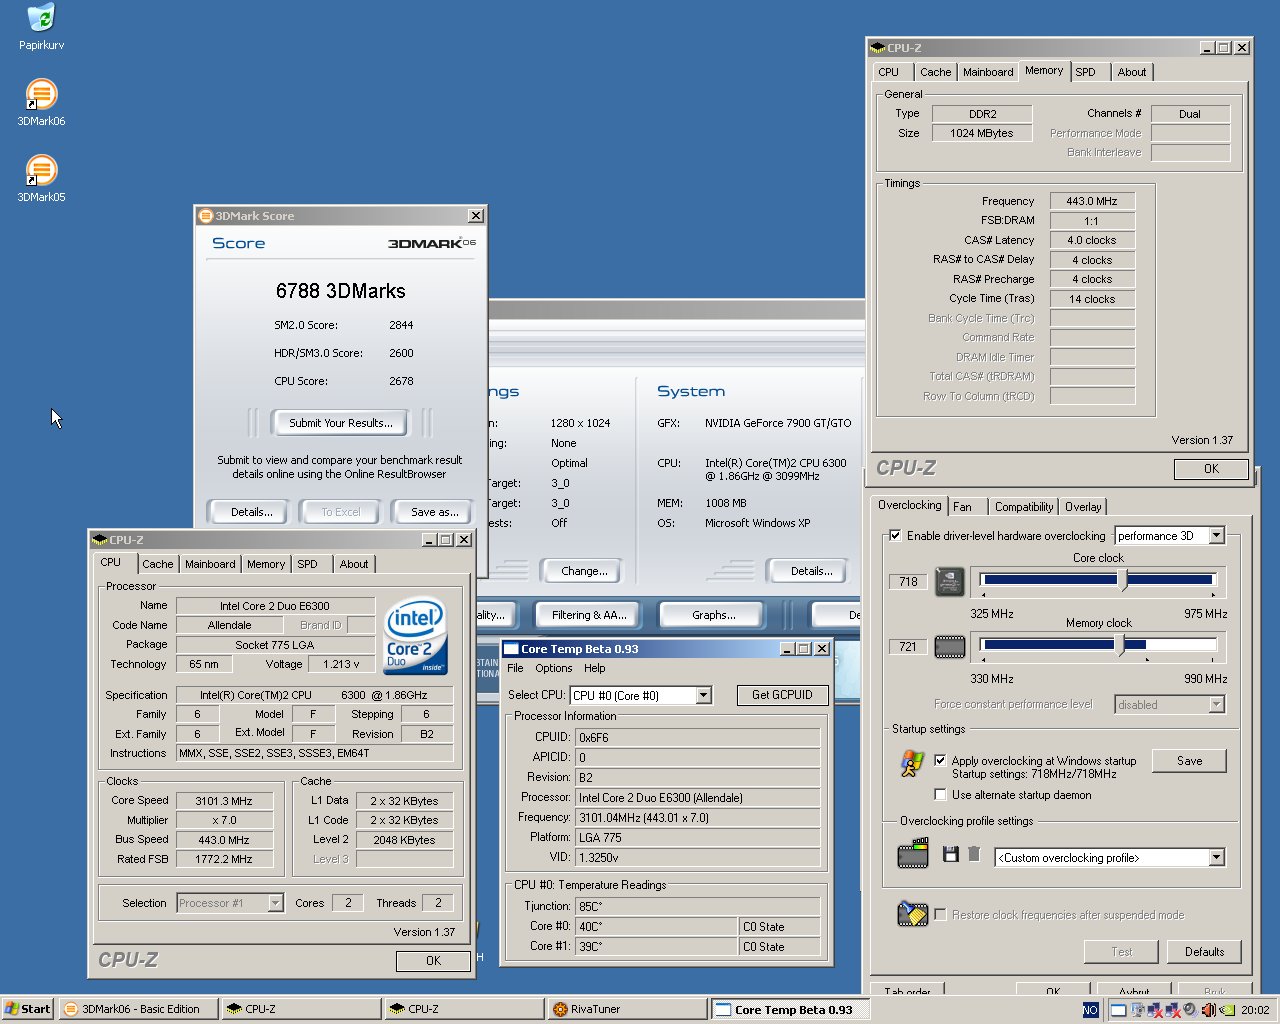Select the 3DMark06 desktop shortcut
This screenshot has height=1024, width=1280.
(41, 103)
